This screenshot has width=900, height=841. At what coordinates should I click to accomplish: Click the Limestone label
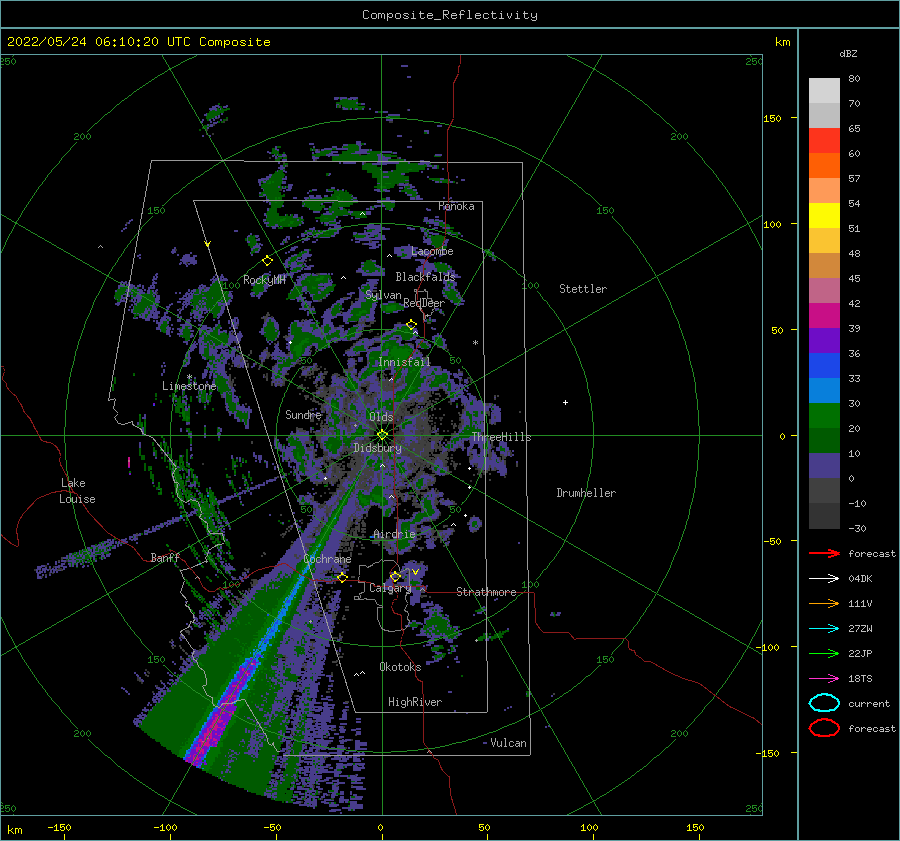[x=189, y=386]
